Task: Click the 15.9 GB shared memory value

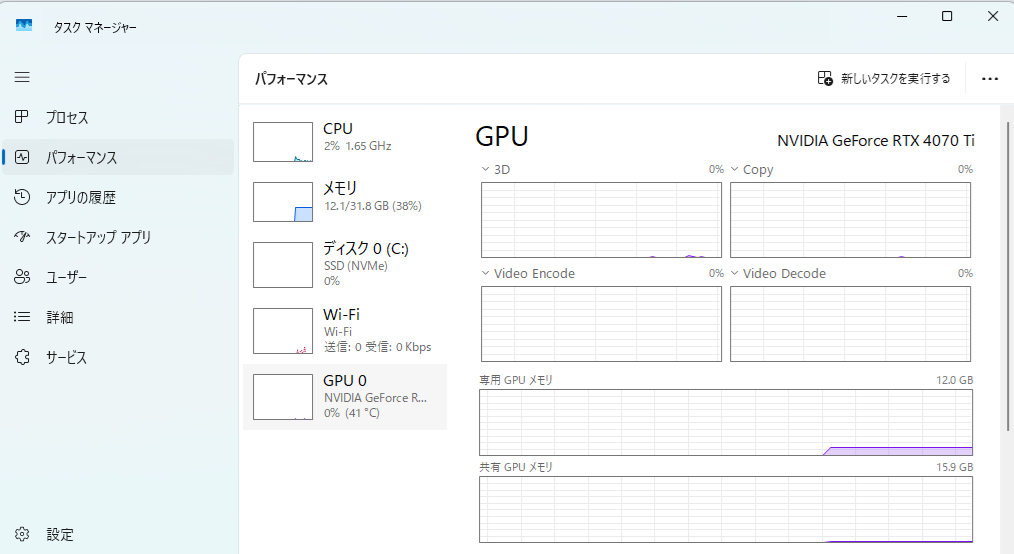Action: (955, 467)
